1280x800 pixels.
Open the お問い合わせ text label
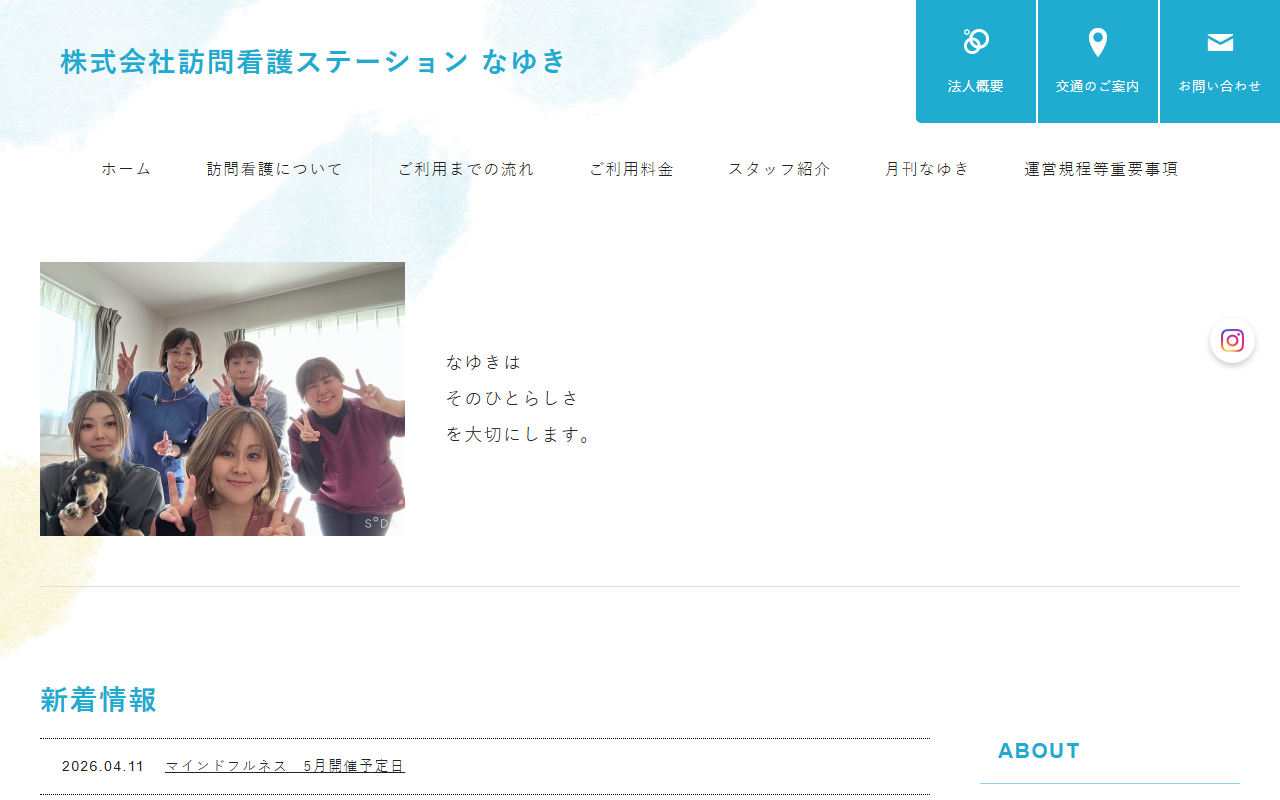[x=1220, y=86]
